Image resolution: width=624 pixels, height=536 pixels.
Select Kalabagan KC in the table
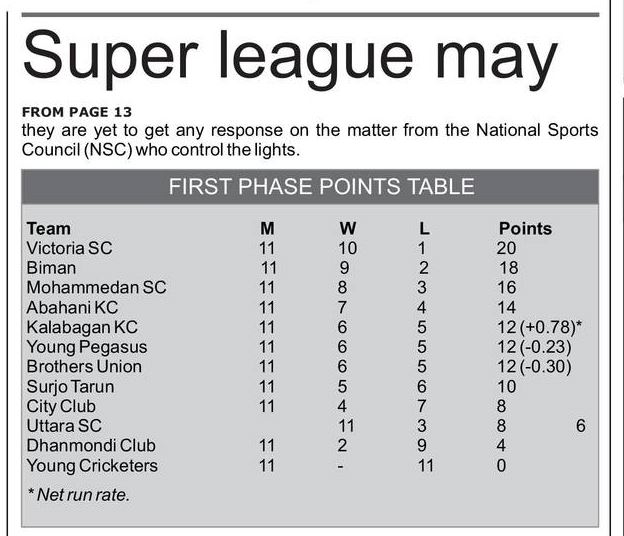coord(82,328)
